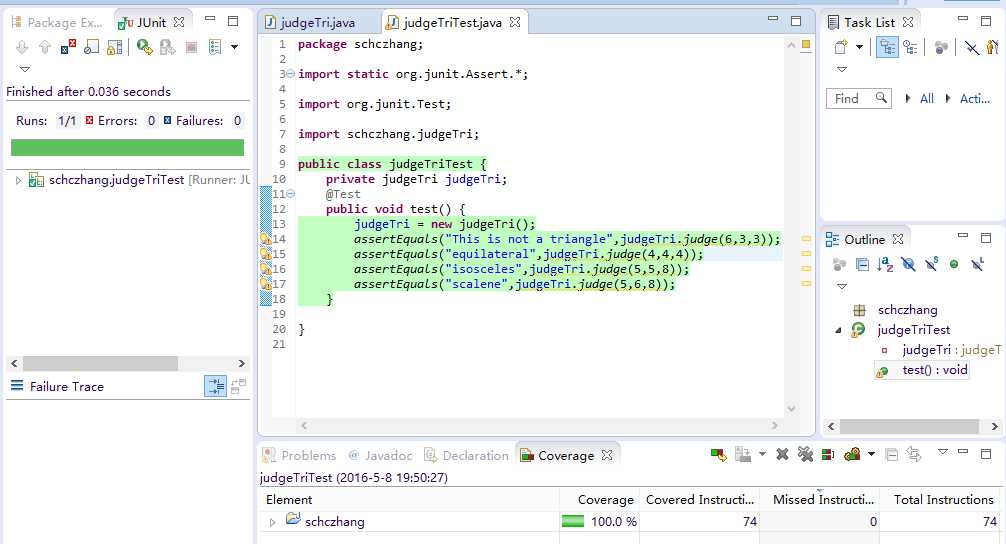Open the Task List View Menu triangle

(842, 69)
